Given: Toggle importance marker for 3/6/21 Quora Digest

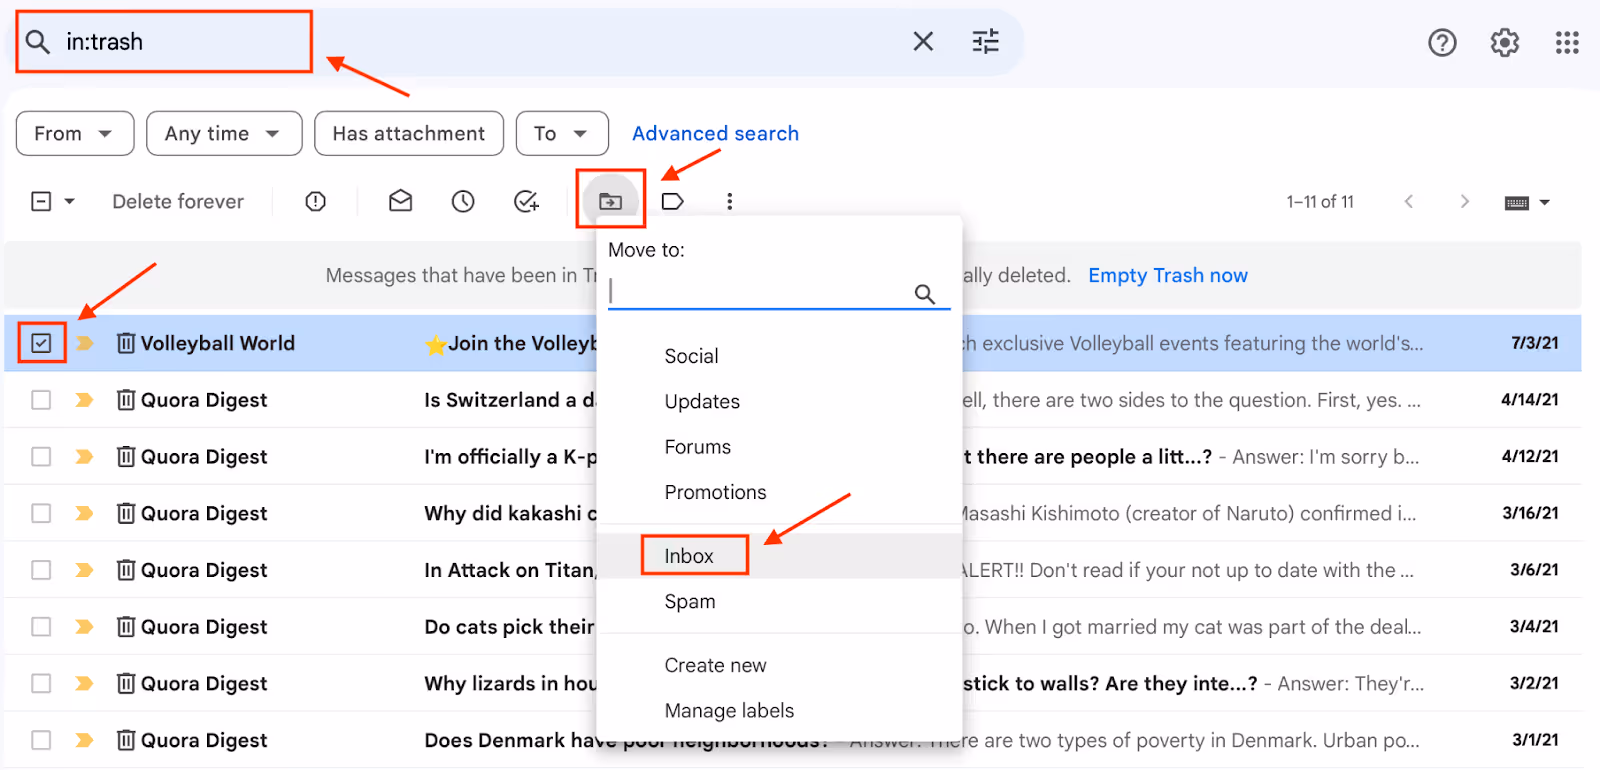Looking at the screenshot, I should click(x=85, y=570).
